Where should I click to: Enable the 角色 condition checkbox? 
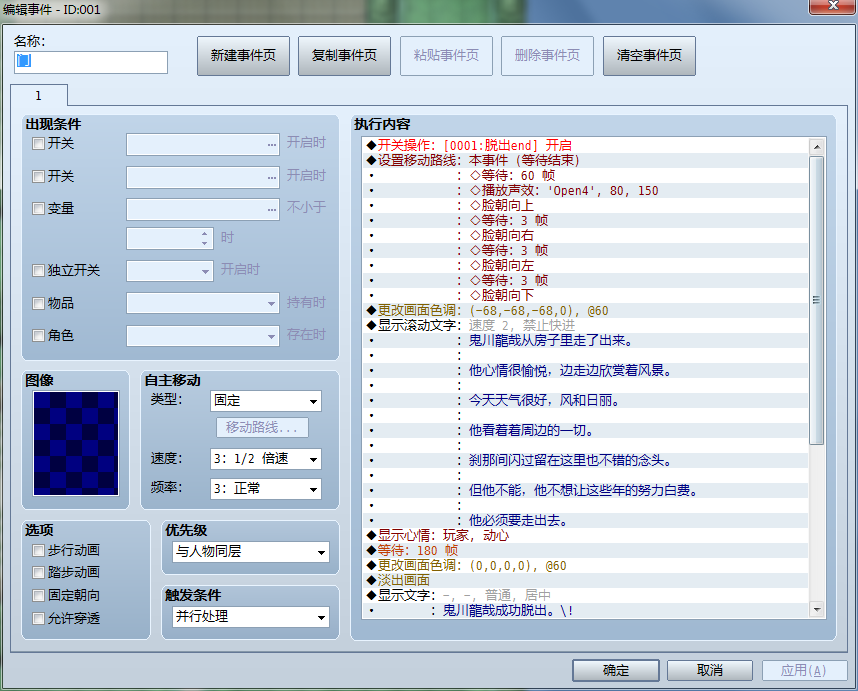point(38,335)
